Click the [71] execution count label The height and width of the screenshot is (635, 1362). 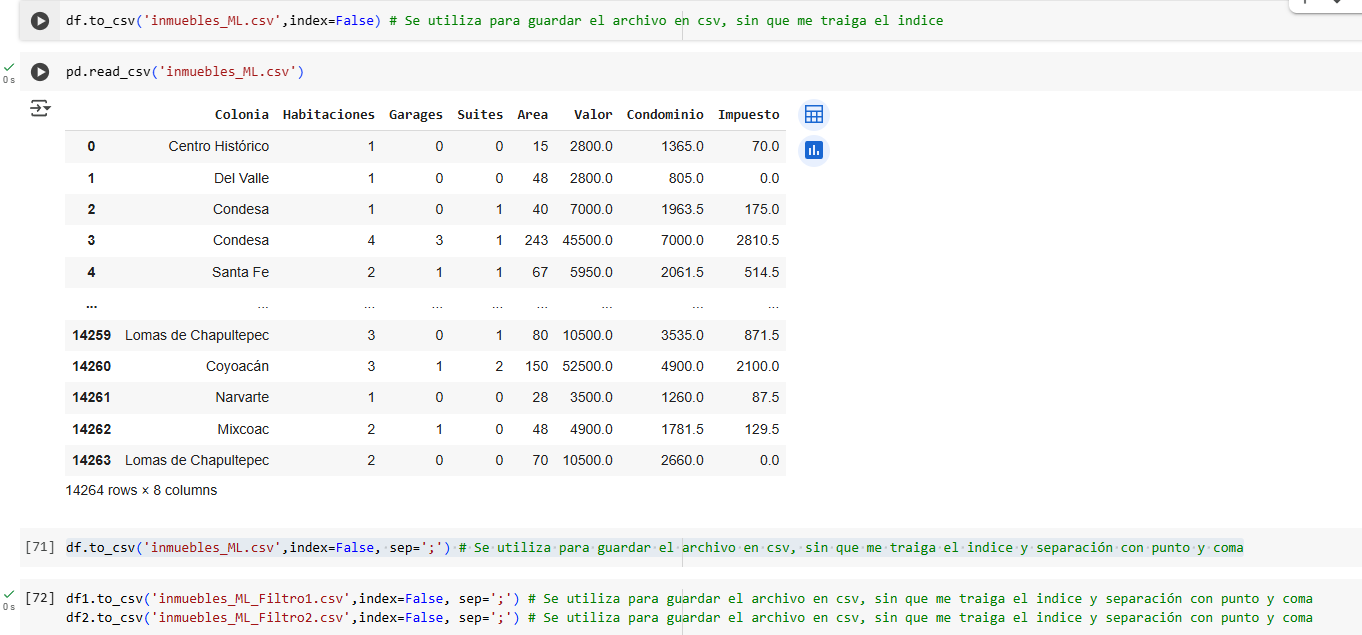point(40,547)
